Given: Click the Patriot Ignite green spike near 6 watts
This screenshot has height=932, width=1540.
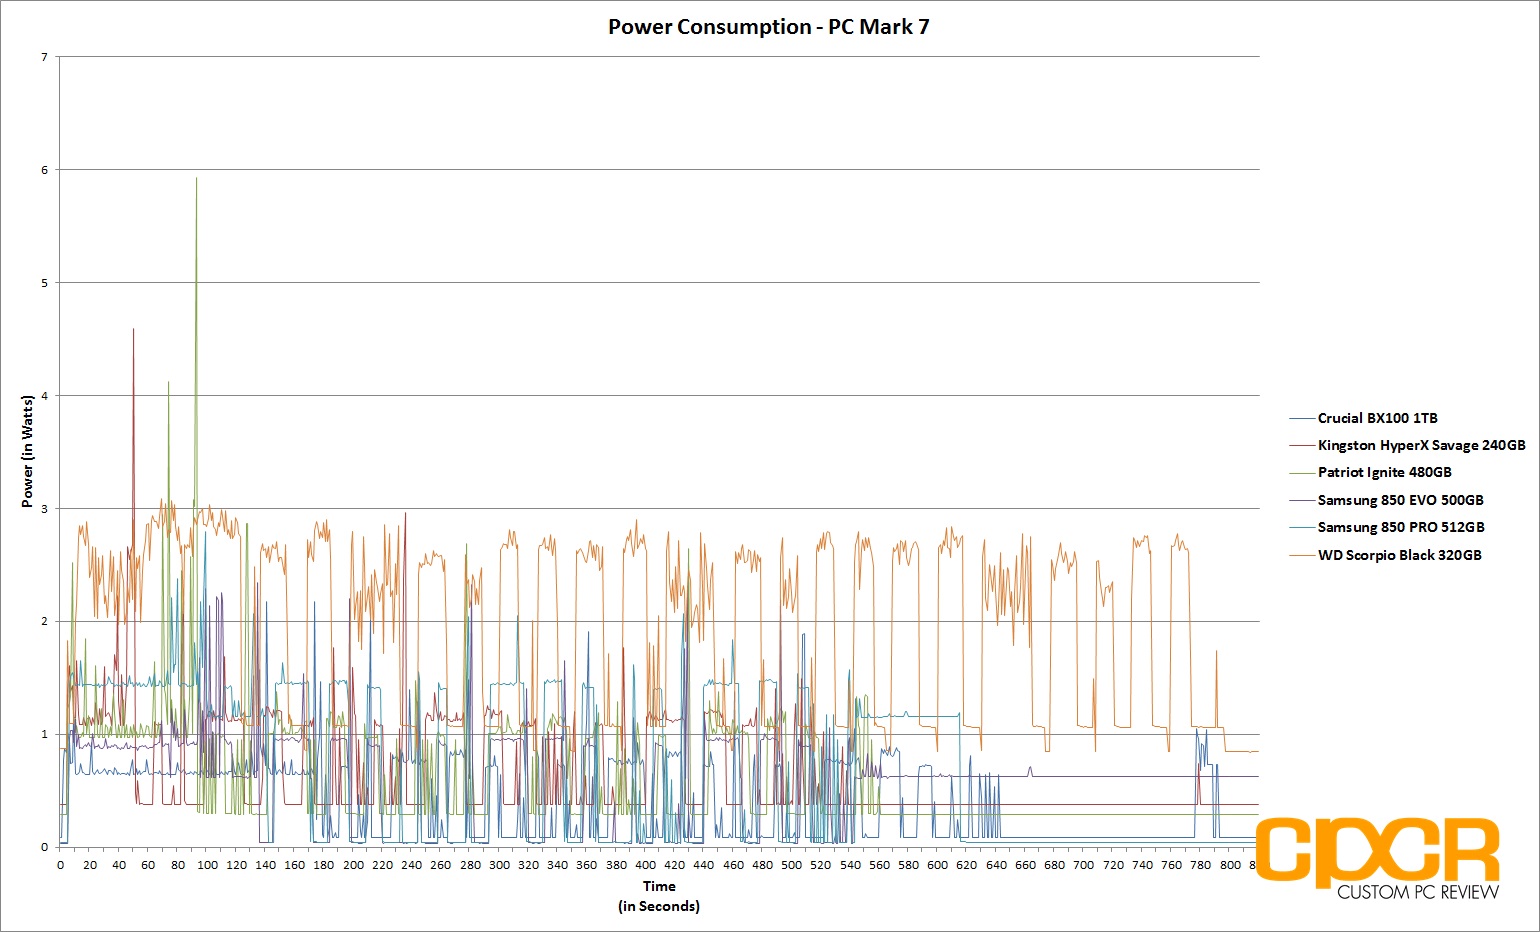Looking at the screenshot, I should (196, 180).
